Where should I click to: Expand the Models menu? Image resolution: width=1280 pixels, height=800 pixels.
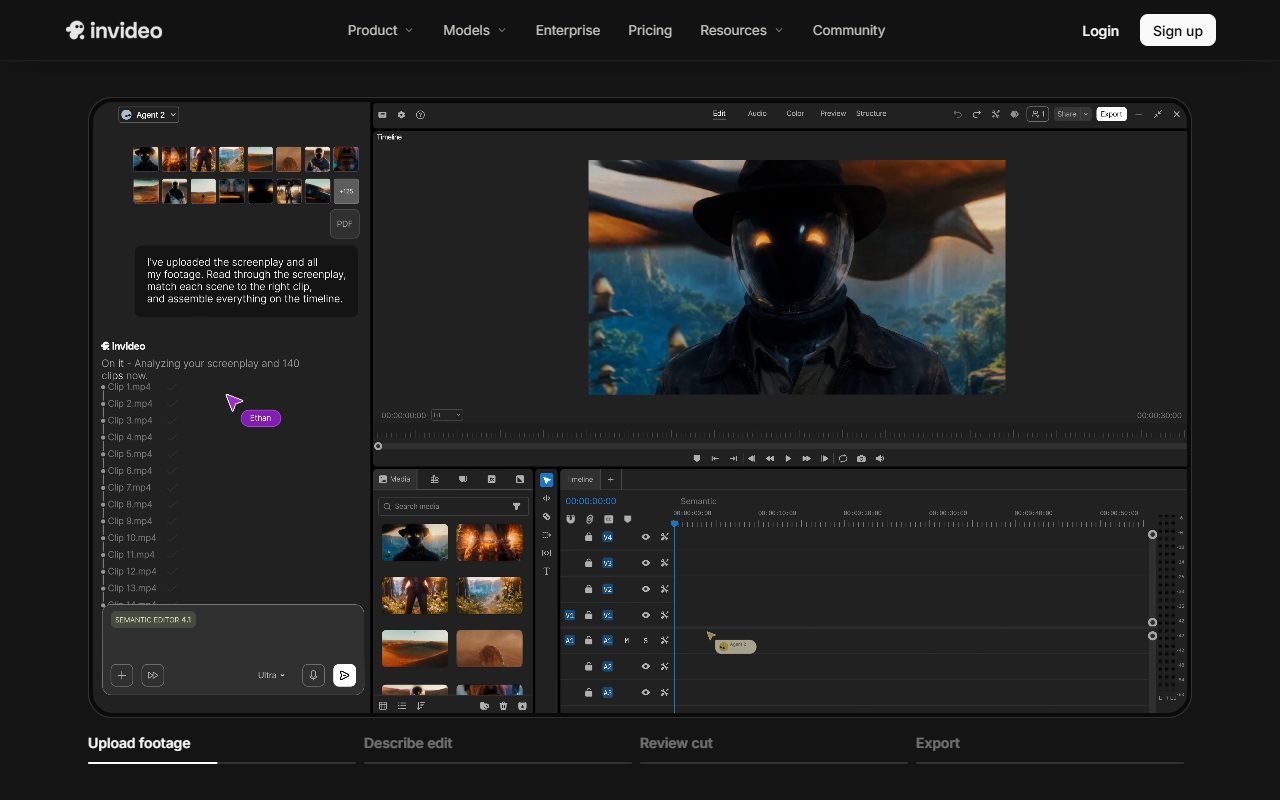[x=474, y=30]
